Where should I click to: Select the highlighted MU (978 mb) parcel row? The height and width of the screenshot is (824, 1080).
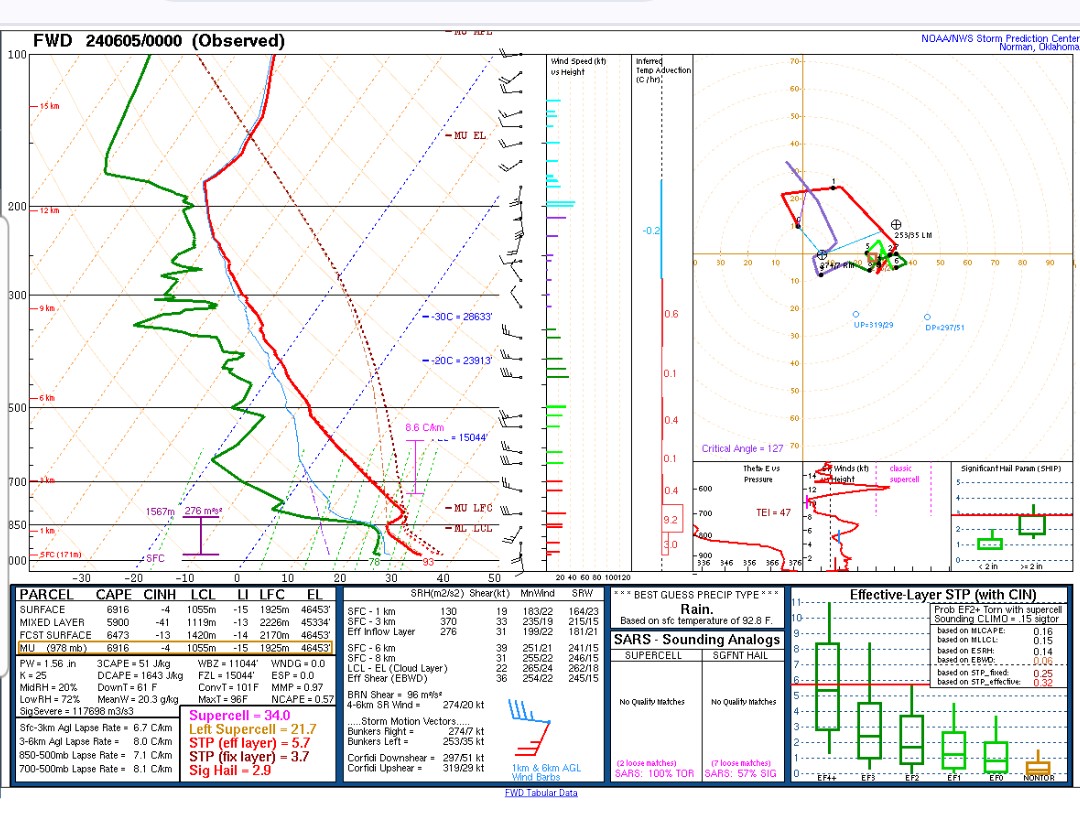[176, 648]
